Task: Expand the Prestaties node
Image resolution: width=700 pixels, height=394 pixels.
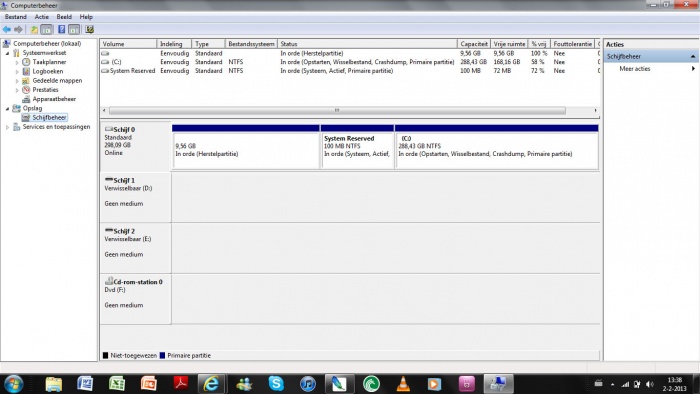Action: (17, 90)
